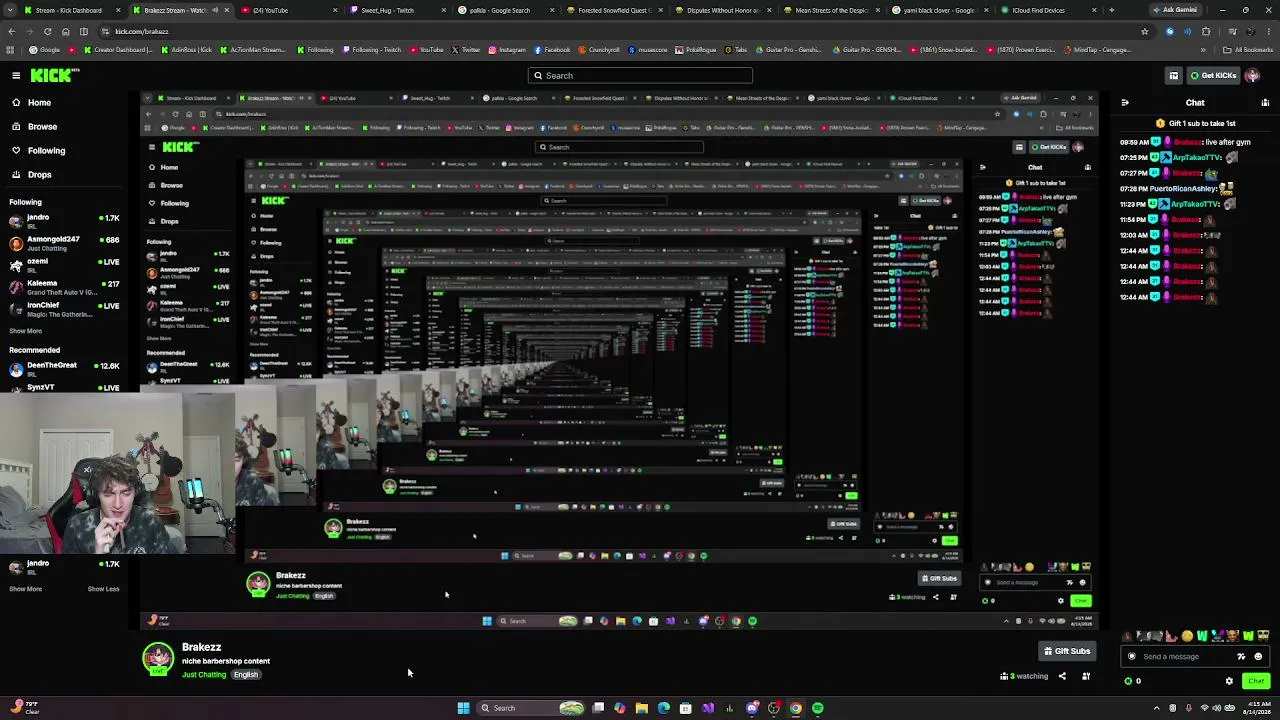Click the Gift Subs button
Viewport: 1280px width, 720px height.
point(1066,651)
